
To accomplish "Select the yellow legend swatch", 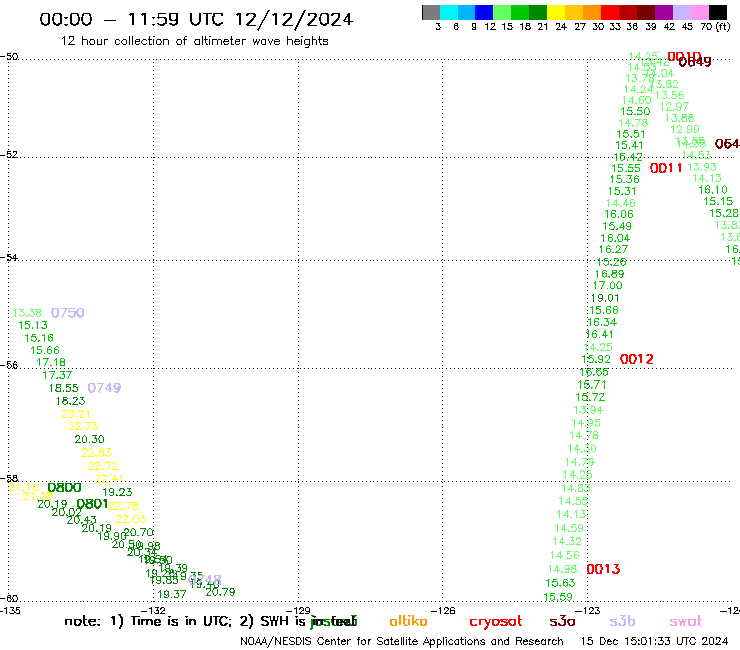I will [556, 12].
